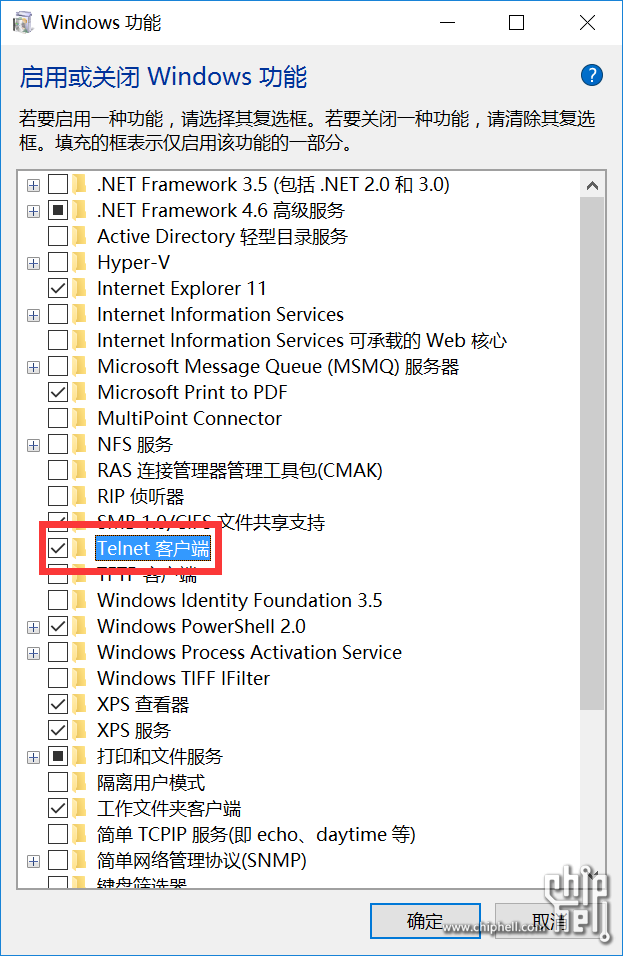Uncheck XPS 服务 checkbox
This screenshot has height=956, width=623.
pos(58,730)
